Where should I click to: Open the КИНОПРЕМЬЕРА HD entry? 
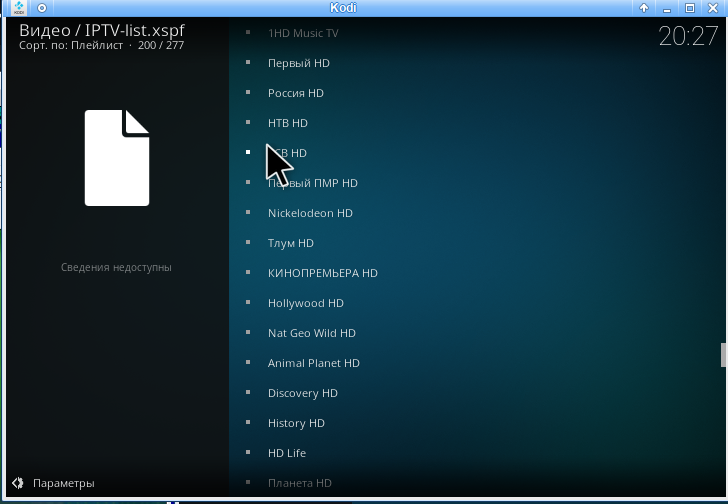click(x=322, y=273)
